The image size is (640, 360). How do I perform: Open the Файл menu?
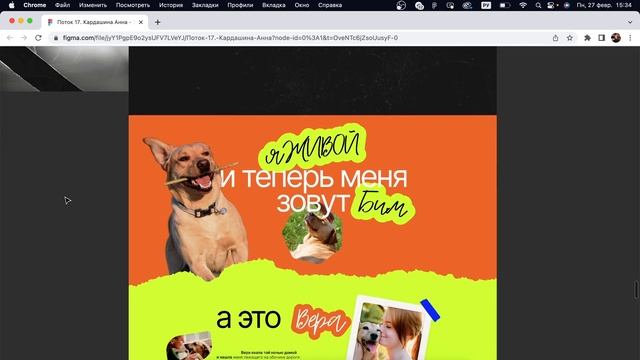click(x=62, y=5)
